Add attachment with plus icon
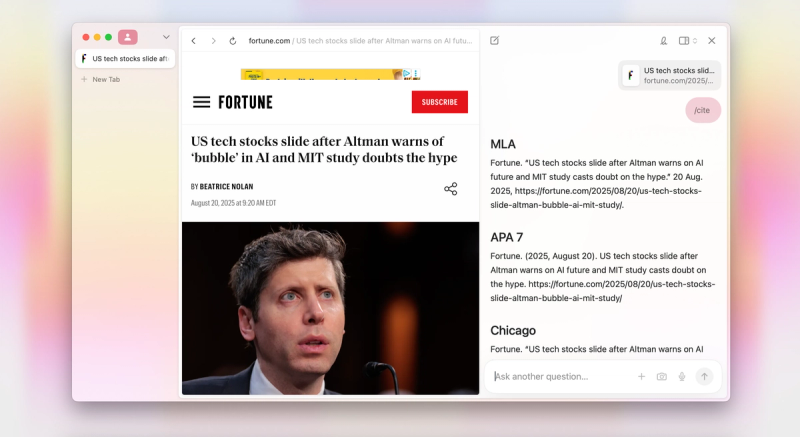This screenshot has width=800, height=437. tap(641, 376)
